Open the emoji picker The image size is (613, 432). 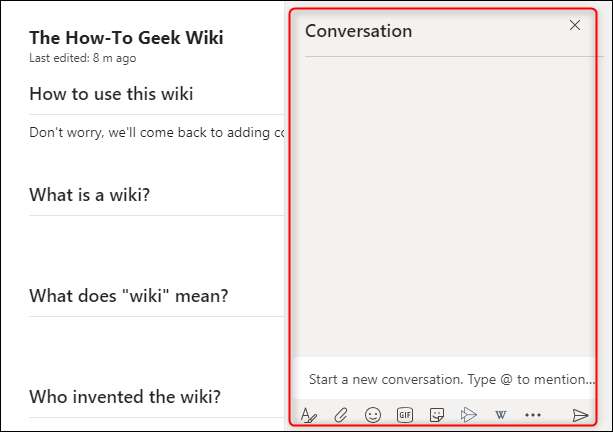coord(373,415)
